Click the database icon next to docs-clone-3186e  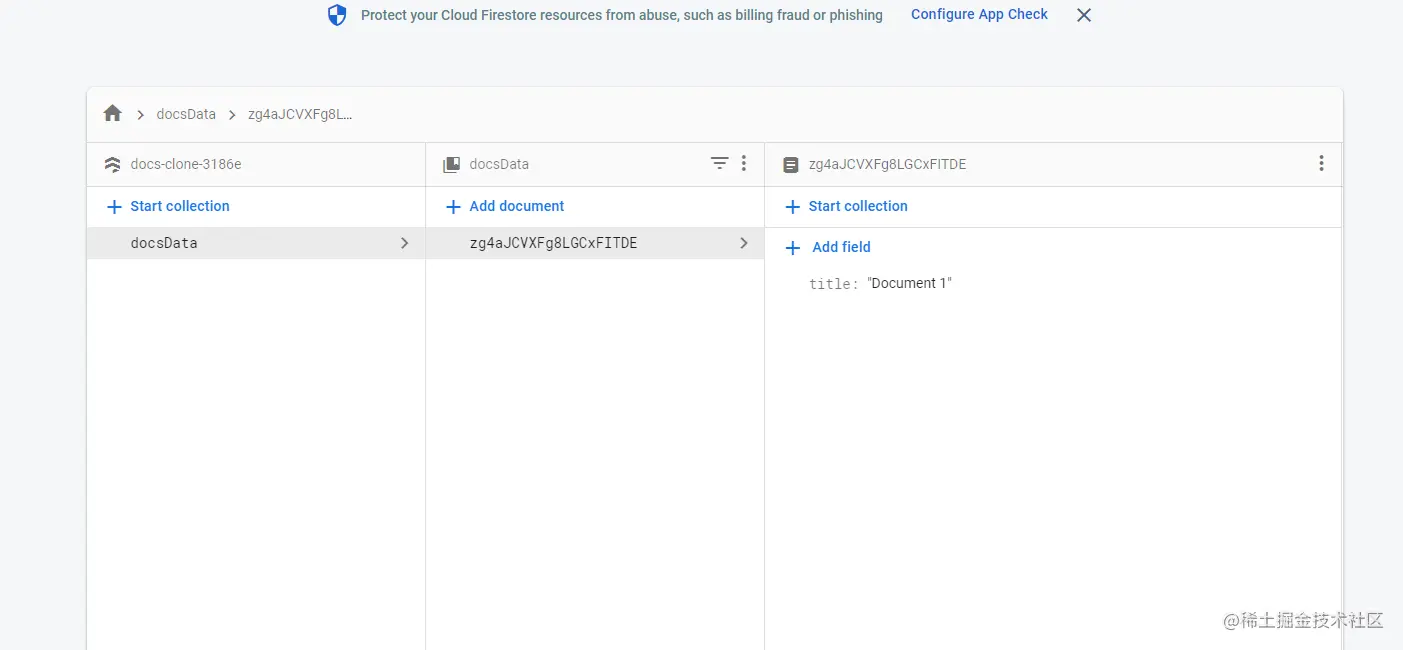click(x=111, y=163)
